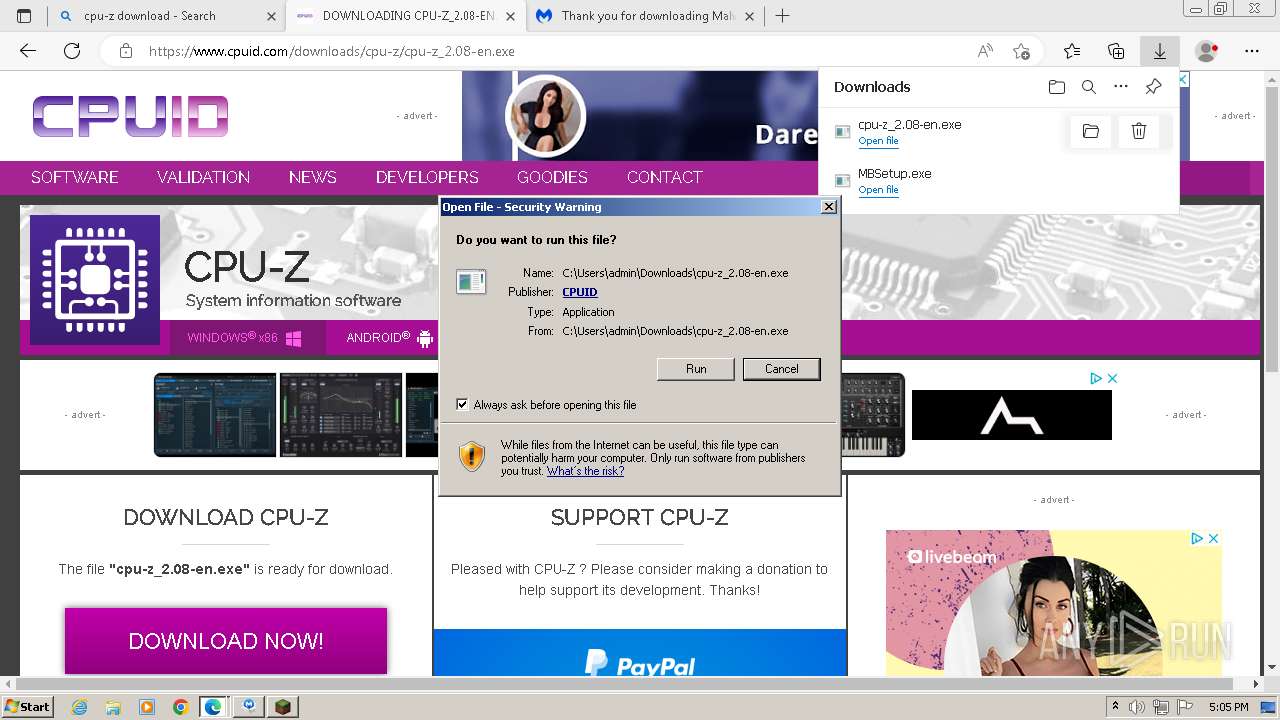The width and height of the screenshot is (1280, 720).
Task: Open NEWS menu item
Action: [312, 177]
